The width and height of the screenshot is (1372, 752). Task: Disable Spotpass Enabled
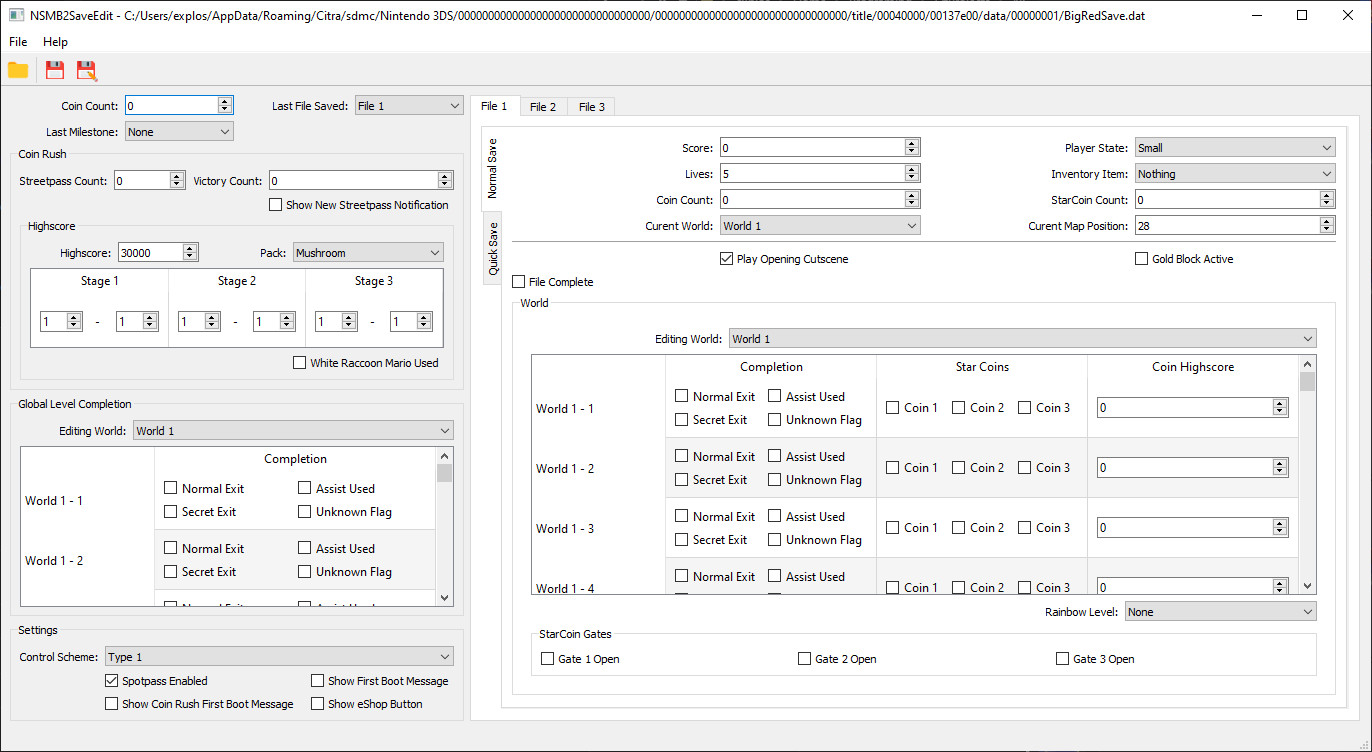point(111,680)
